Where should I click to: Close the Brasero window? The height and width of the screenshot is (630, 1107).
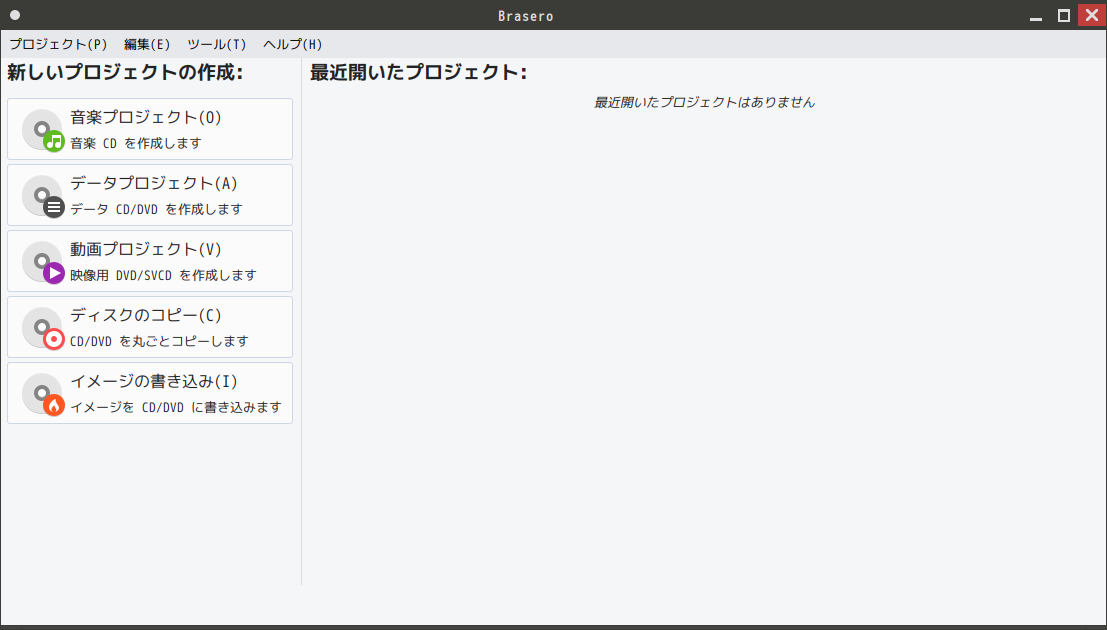(1091, 15)
